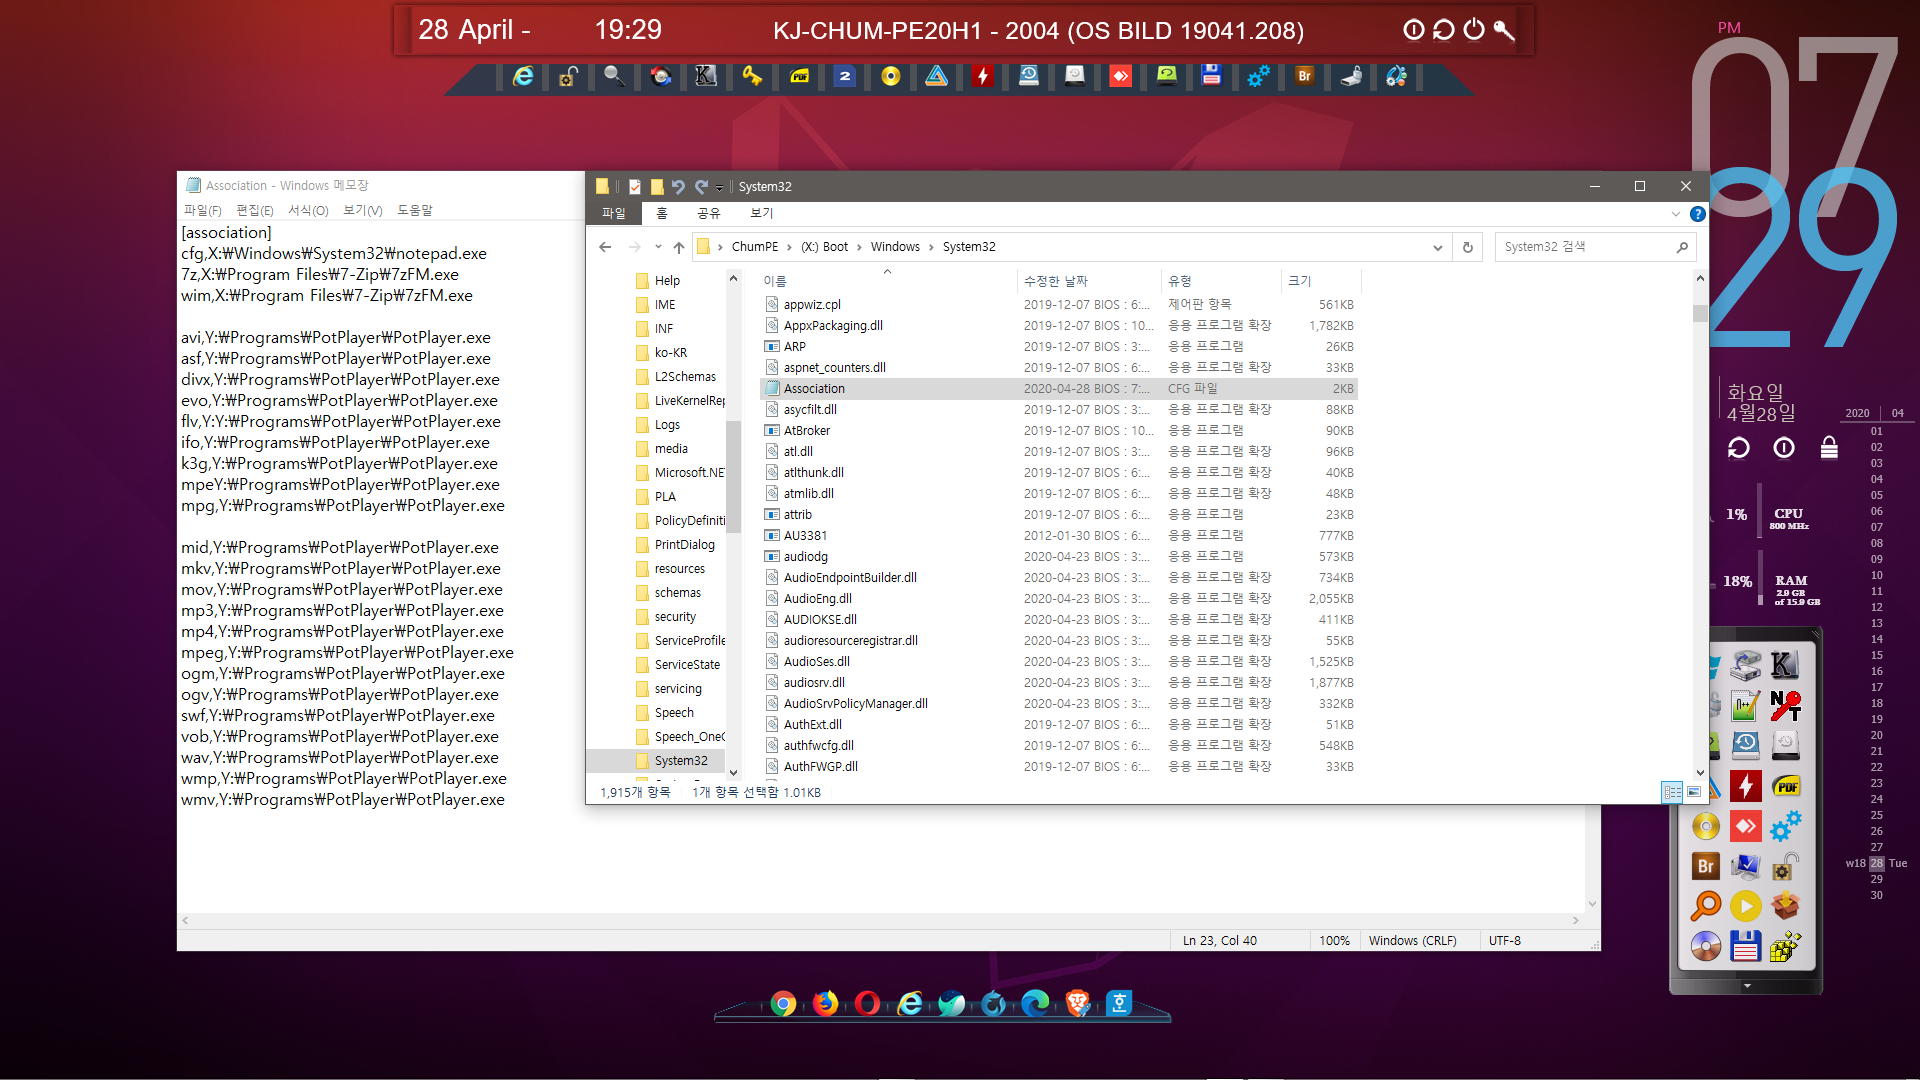Viewport: 1920px width, 1080px height.
Task: Open Notepad 파일(F) menu
Action: (x=203, y=210)
